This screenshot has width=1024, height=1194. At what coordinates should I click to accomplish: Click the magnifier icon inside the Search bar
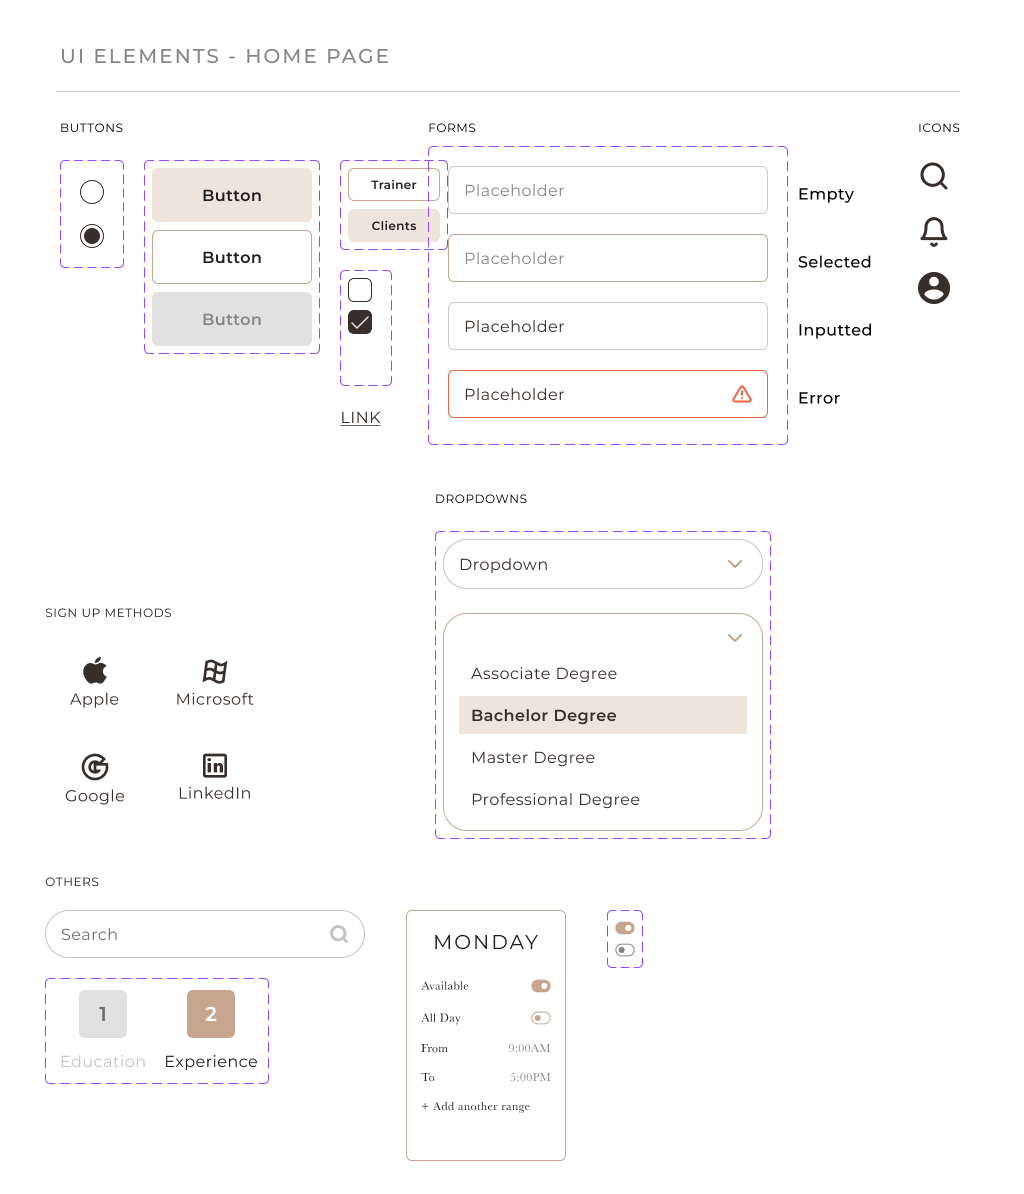[338, 933]
